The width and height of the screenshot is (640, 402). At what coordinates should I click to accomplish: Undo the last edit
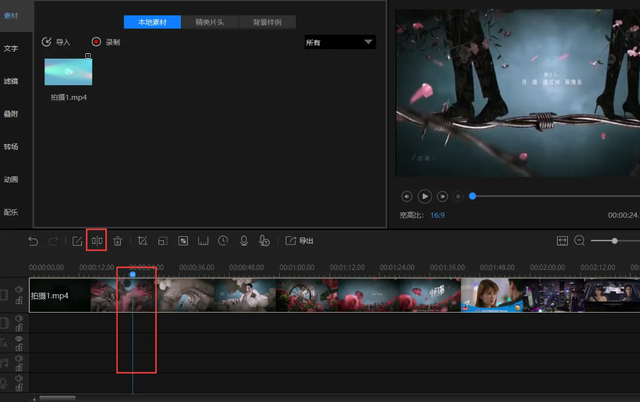(x=33, y=241)
